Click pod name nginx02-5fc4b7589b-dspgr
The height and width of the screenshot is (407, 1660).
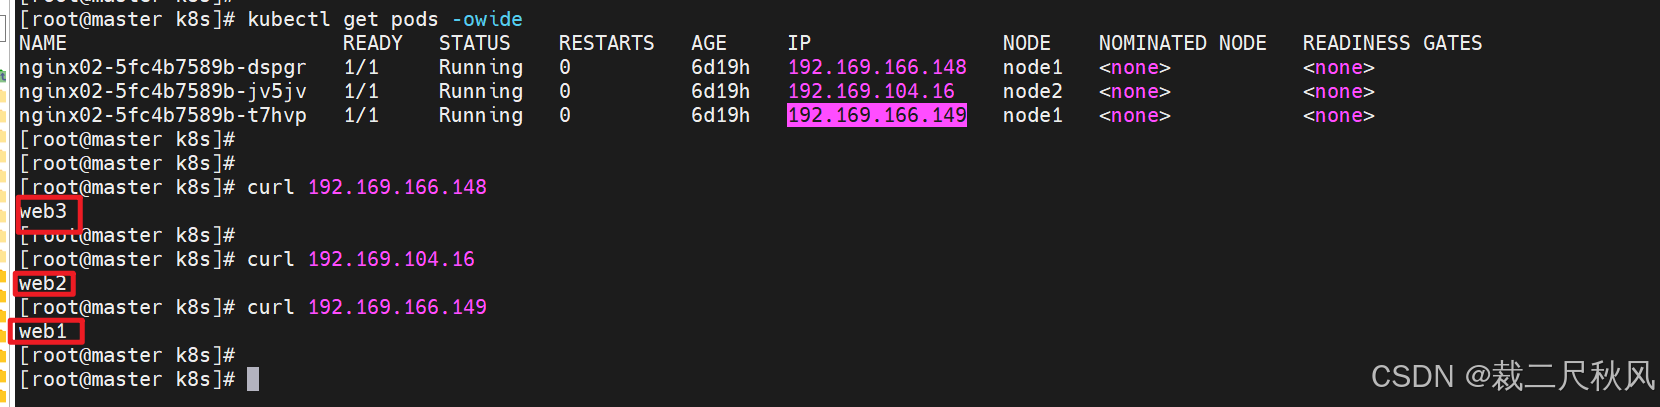click(163, 68)
